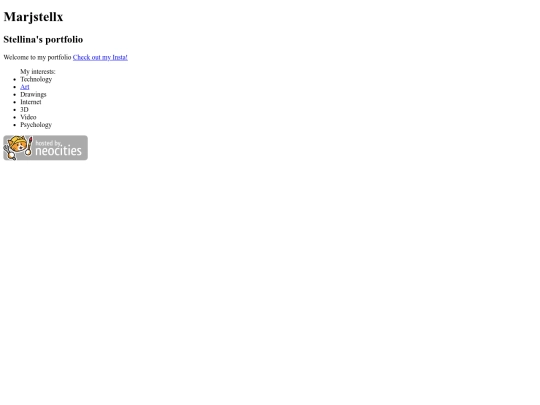Image resolution: width=540 pixels, height=405 pixels.
Task: Open the 'Check out my Insta!' link
Action: 100,57
